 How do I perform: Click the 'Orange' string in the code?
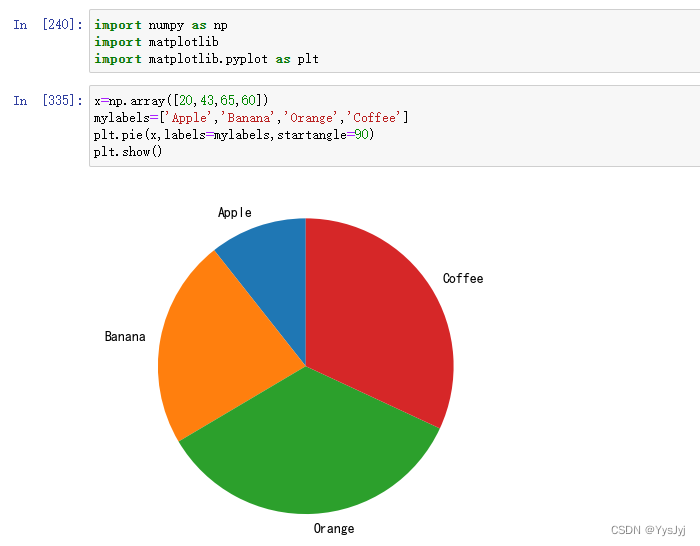311,117
